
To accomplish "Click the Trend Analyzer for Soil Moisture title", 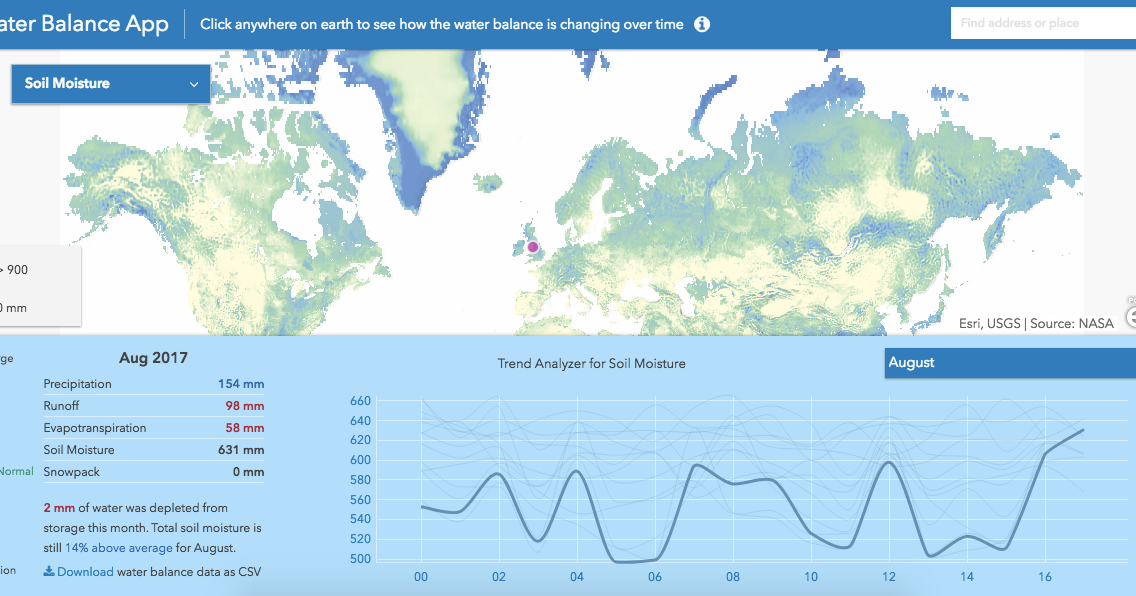I will (592, 363).
